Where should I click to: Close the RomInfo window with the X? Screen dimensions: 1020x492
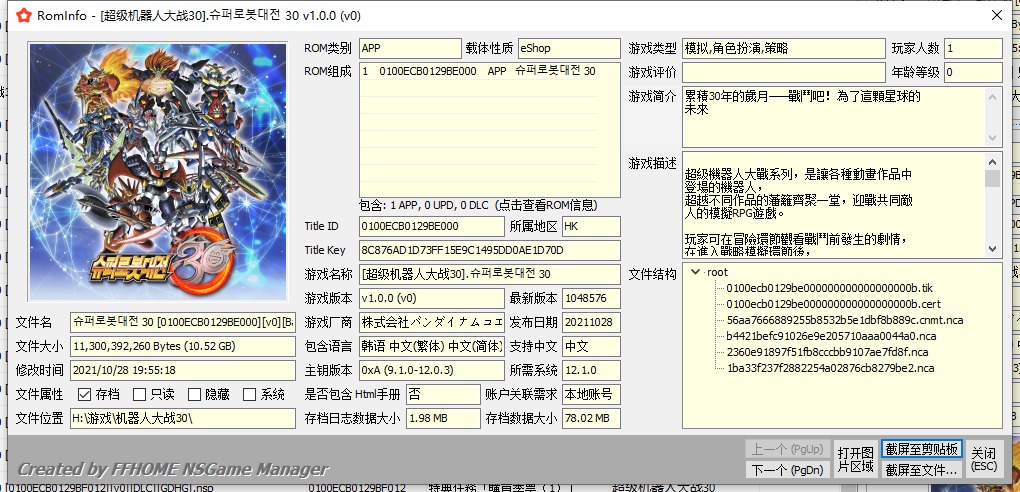[996, 15]
